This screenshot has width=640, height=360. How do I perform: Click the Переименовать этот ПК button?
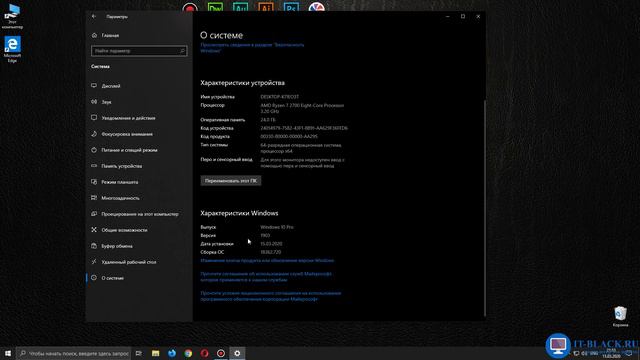(231, 180)
